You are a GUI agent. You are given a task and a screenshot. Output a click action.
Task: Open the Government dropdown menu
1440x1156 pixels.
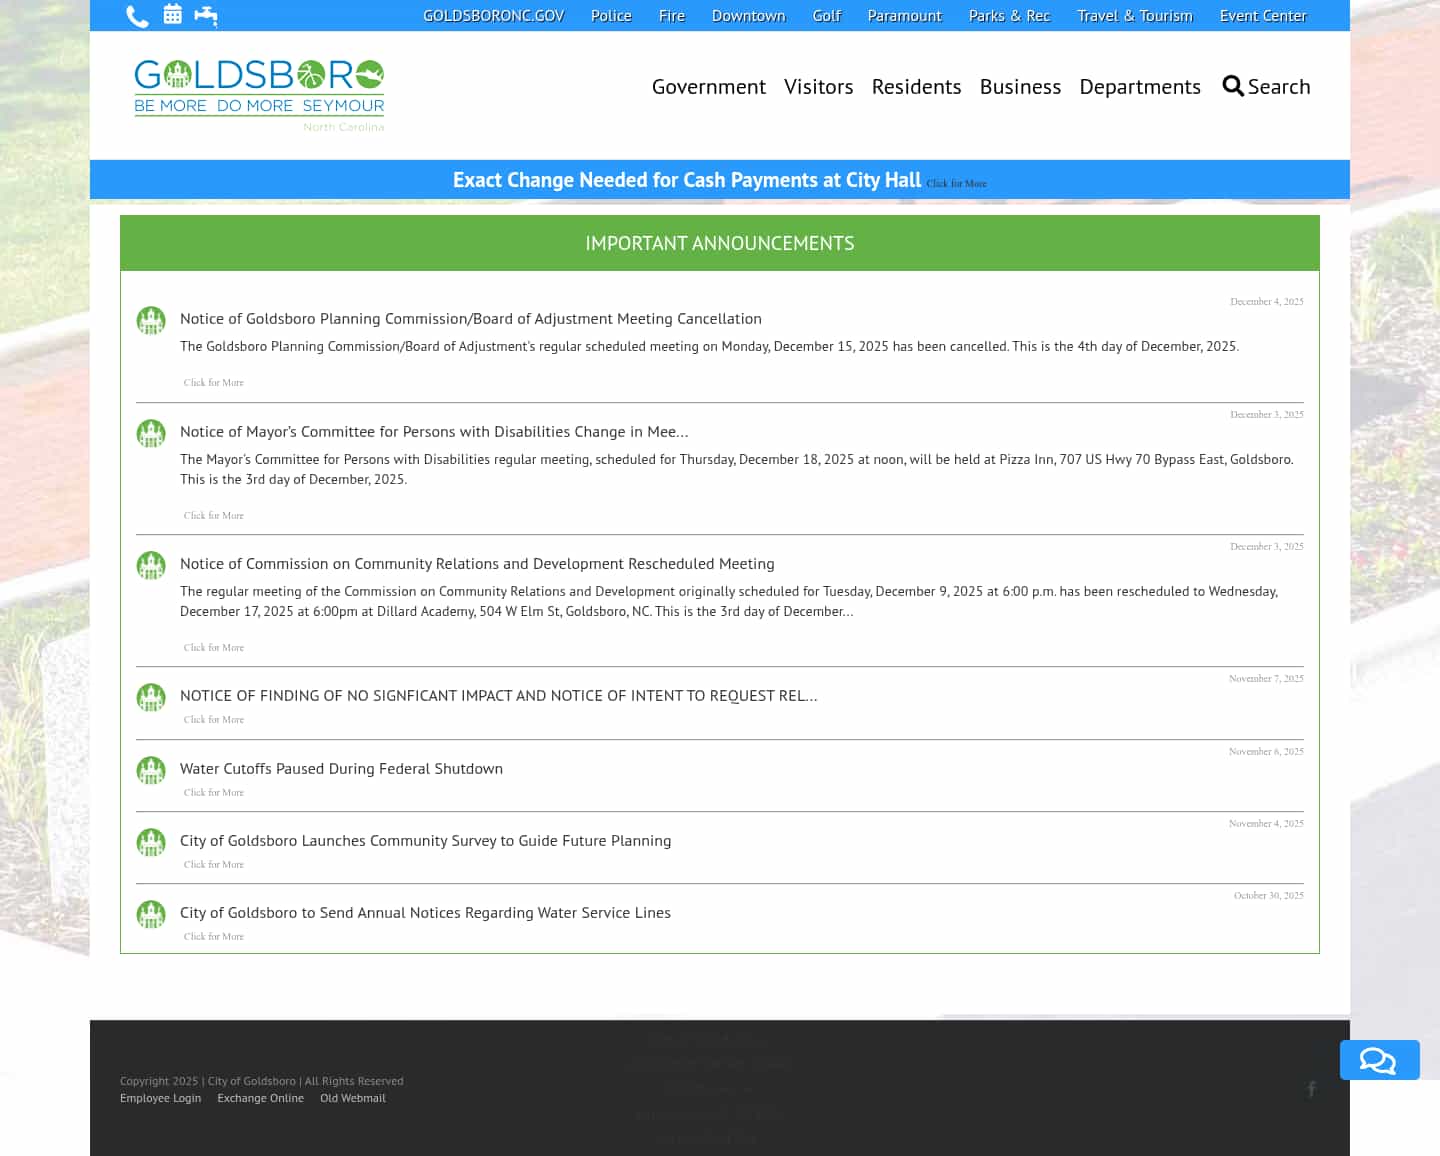tap(708, 86)
